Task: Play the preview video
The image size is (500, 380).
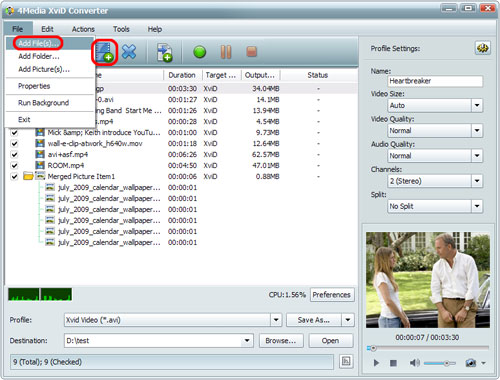Action: click(376, 363)
